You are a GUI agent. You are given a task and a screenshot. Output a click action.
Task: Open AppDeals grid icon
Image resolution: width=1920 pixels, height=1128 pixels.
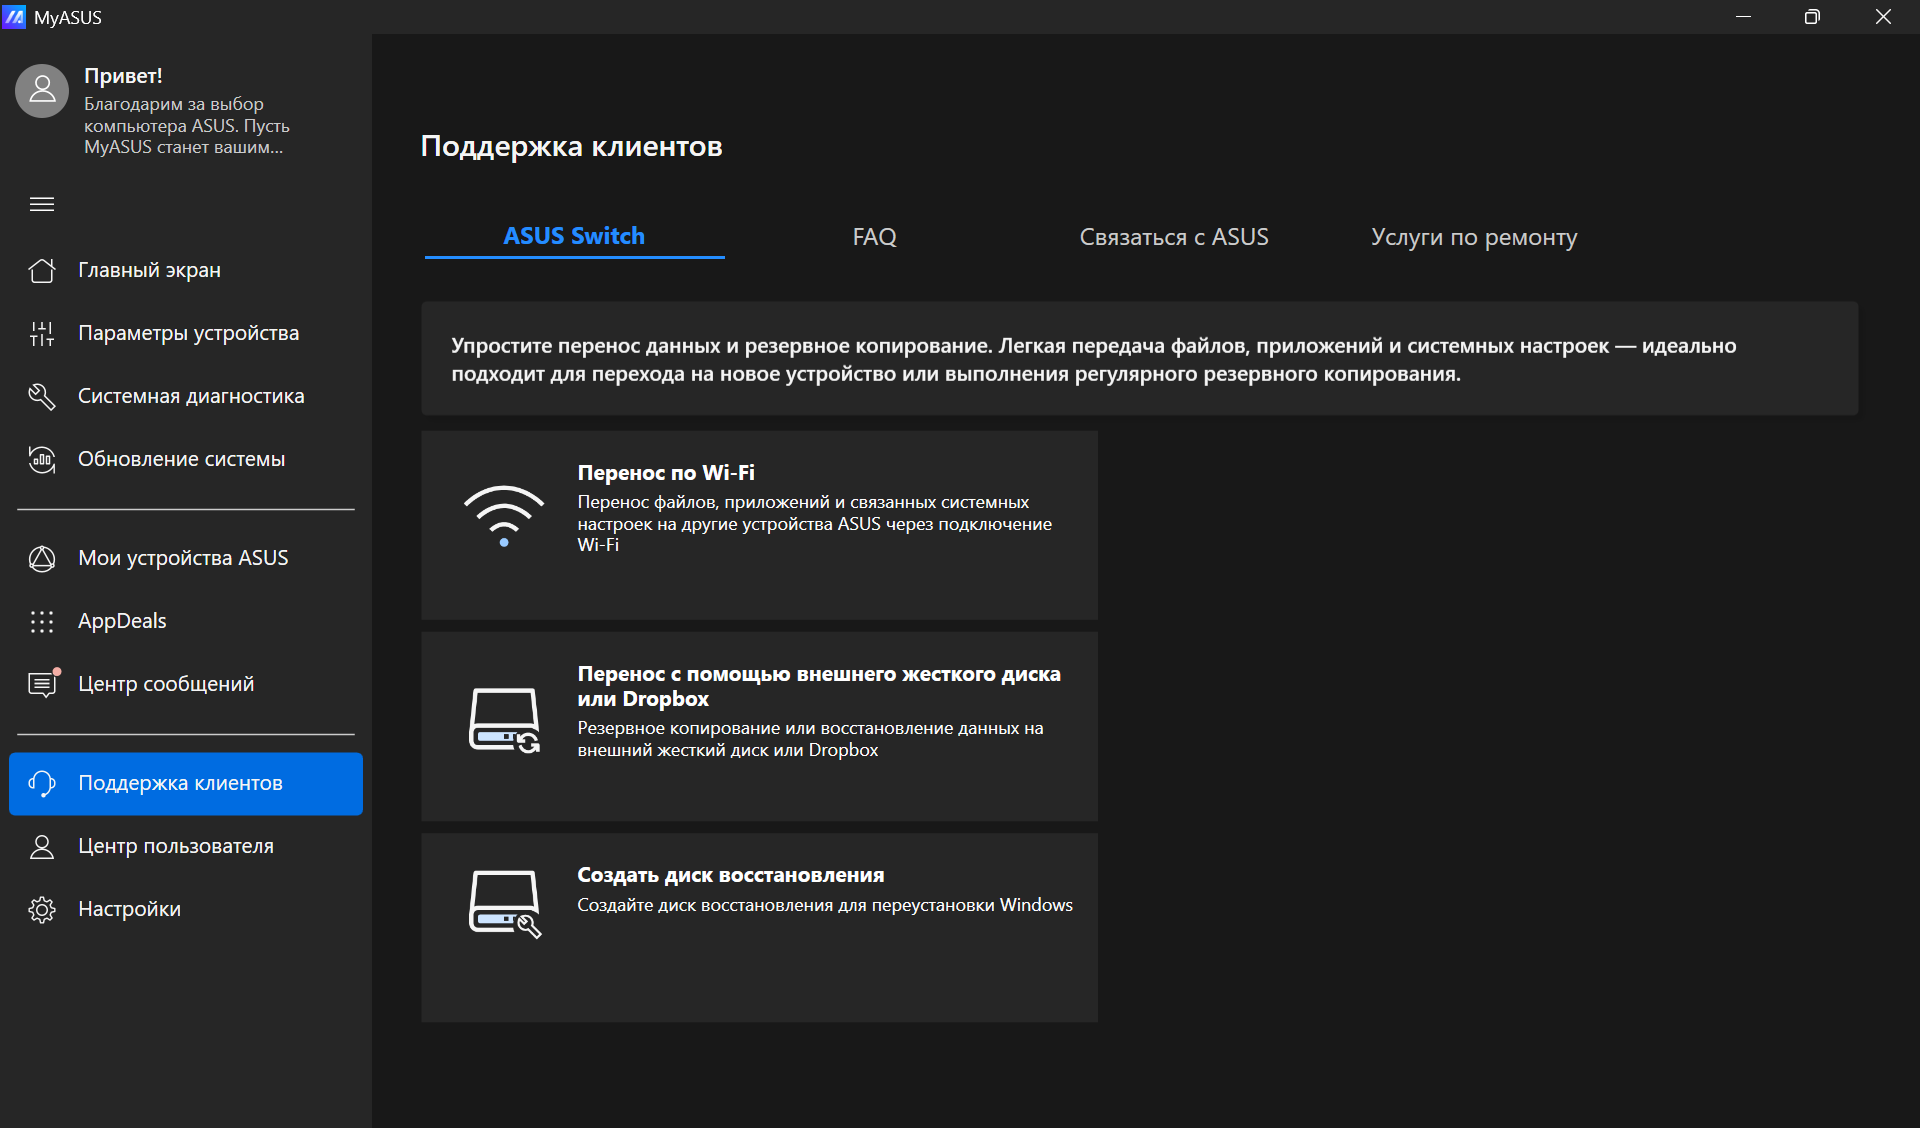(x=42, y=621)
